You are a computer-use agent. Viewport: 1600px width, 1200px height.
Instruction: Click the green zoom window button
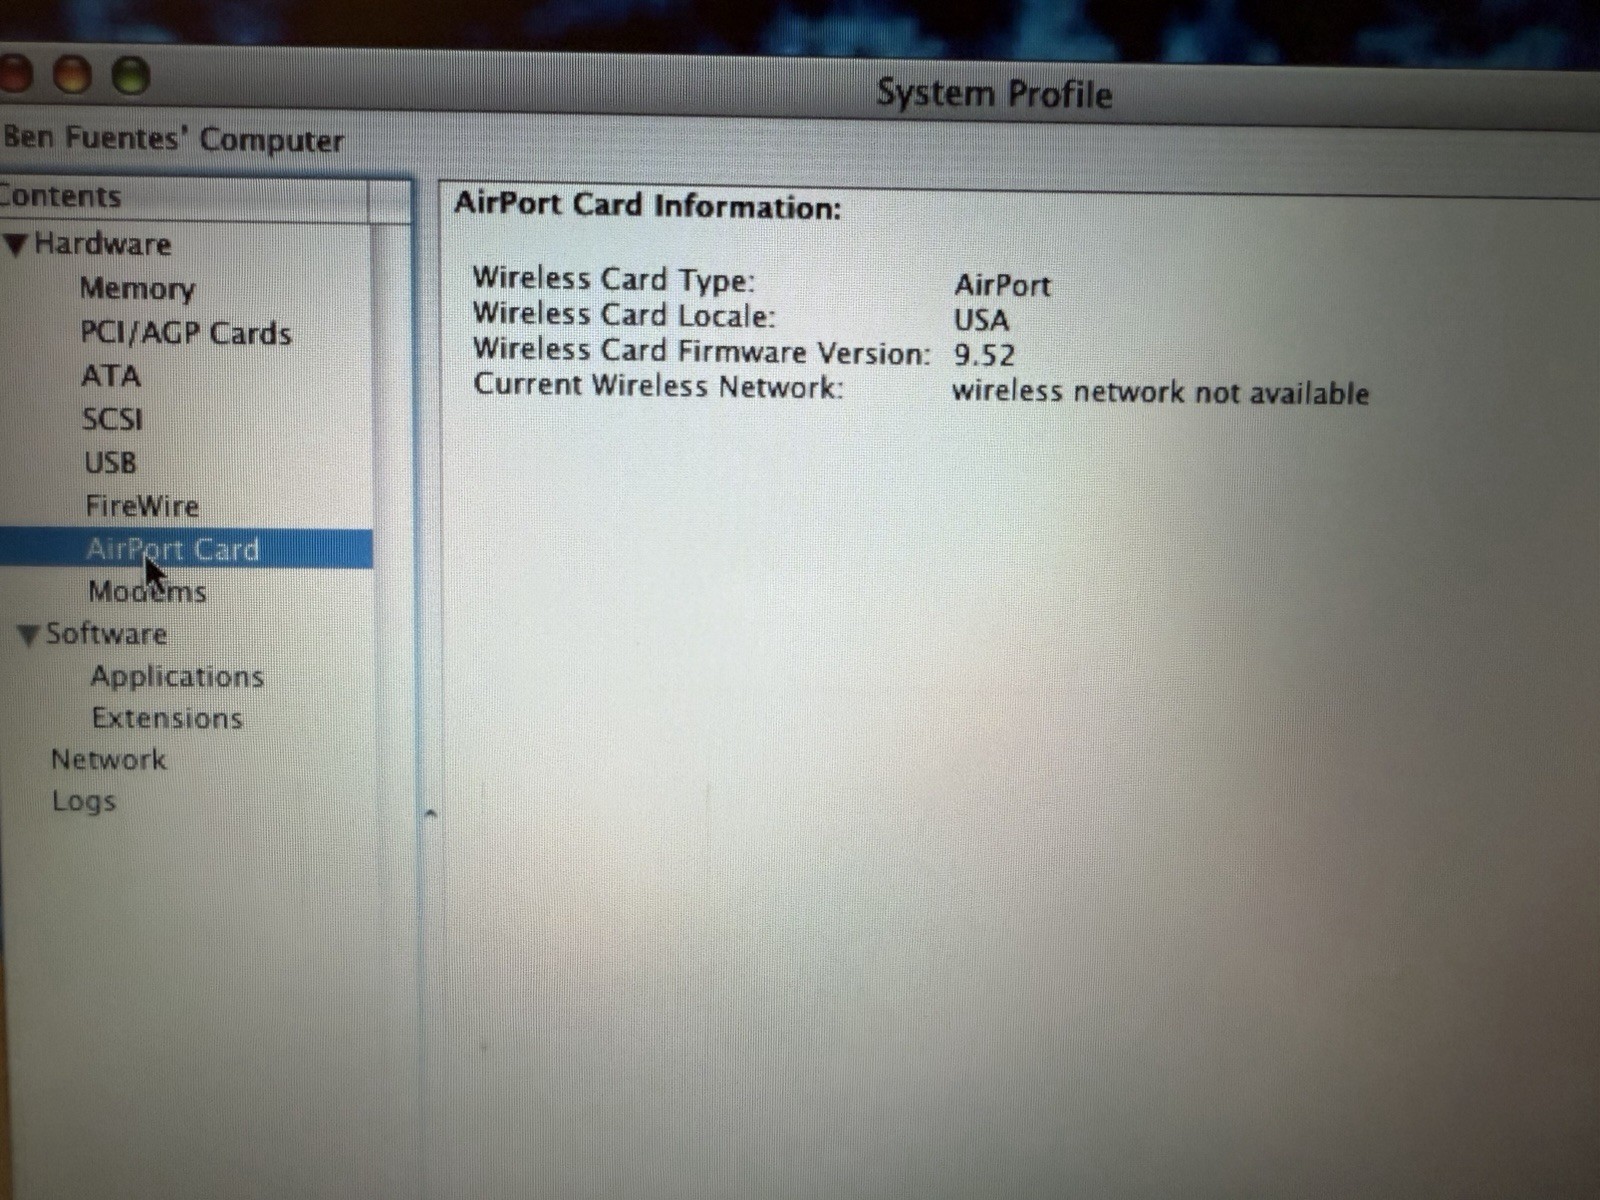[x=130, y=76]
